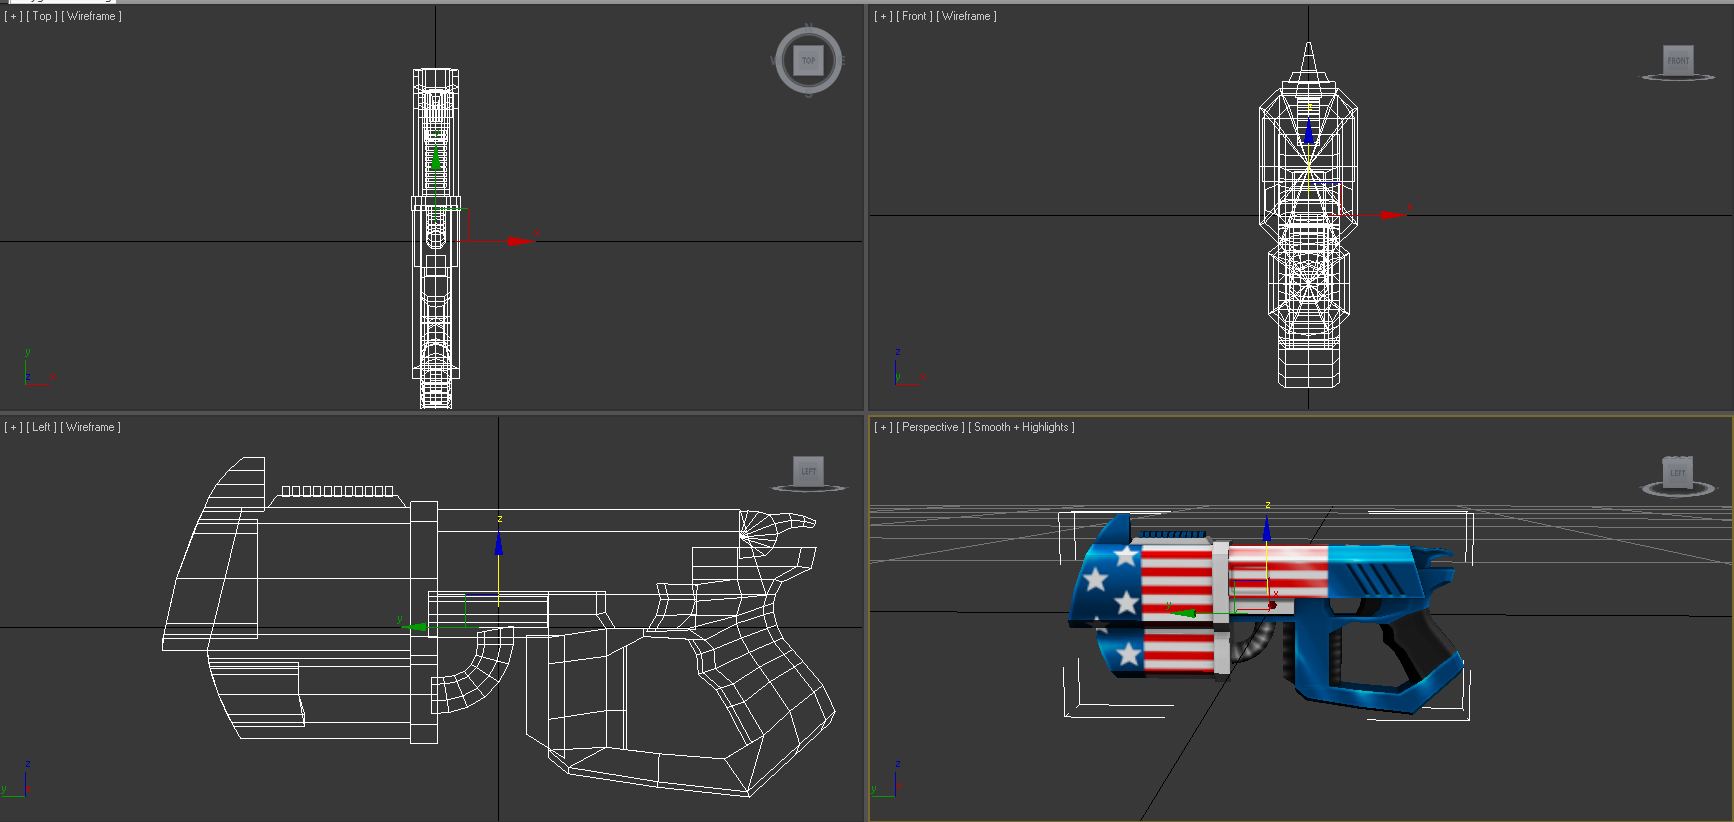Click the Left viewport ViewCube face

pyautogui.click(x=808, y=471)
